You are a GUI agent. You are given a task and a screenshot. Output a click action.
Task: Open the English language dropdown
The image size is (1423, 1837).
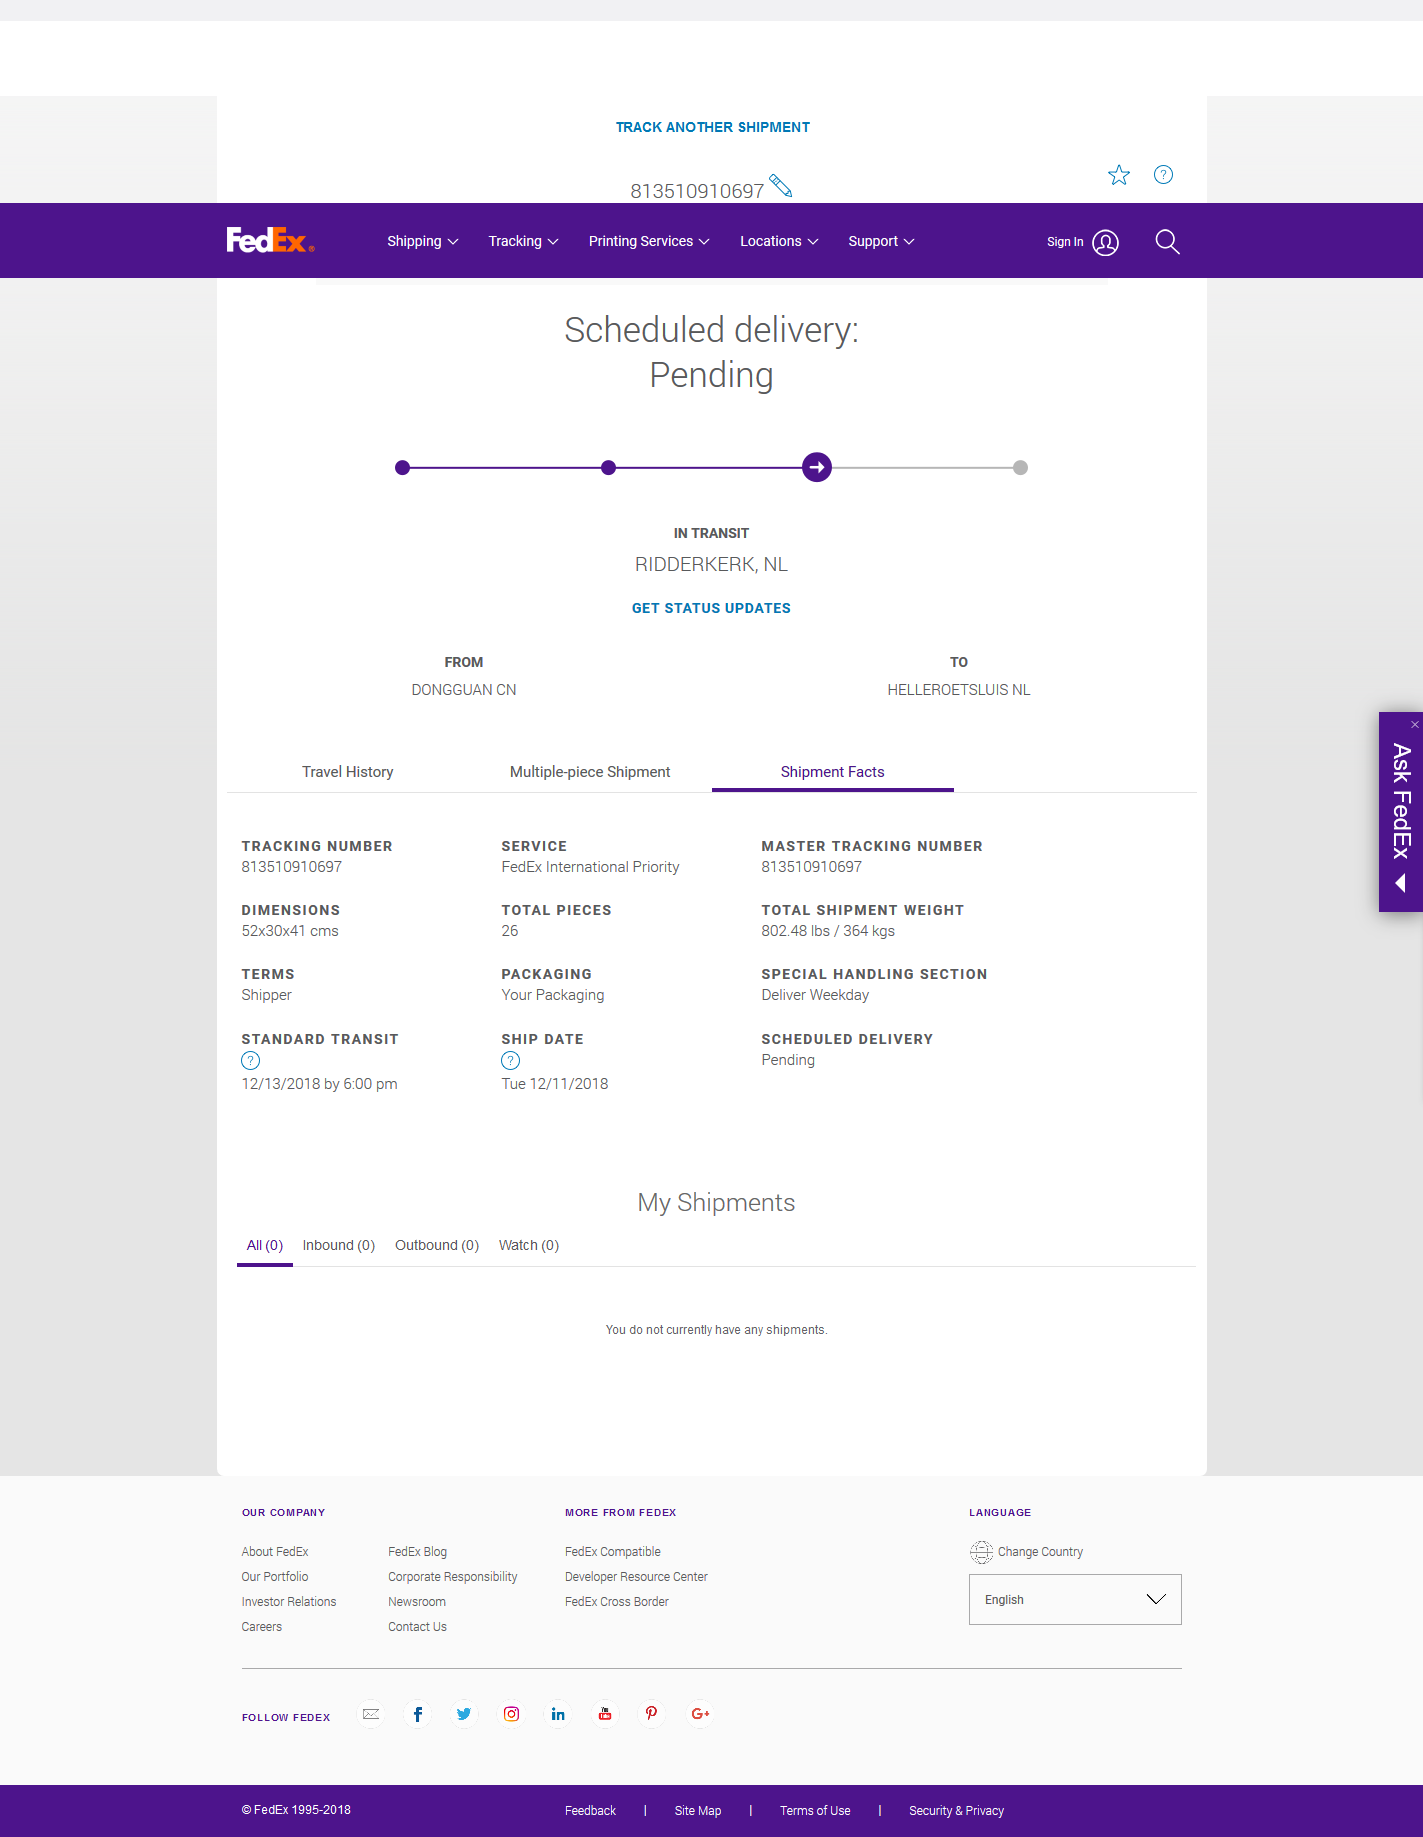point(1075,1600)
